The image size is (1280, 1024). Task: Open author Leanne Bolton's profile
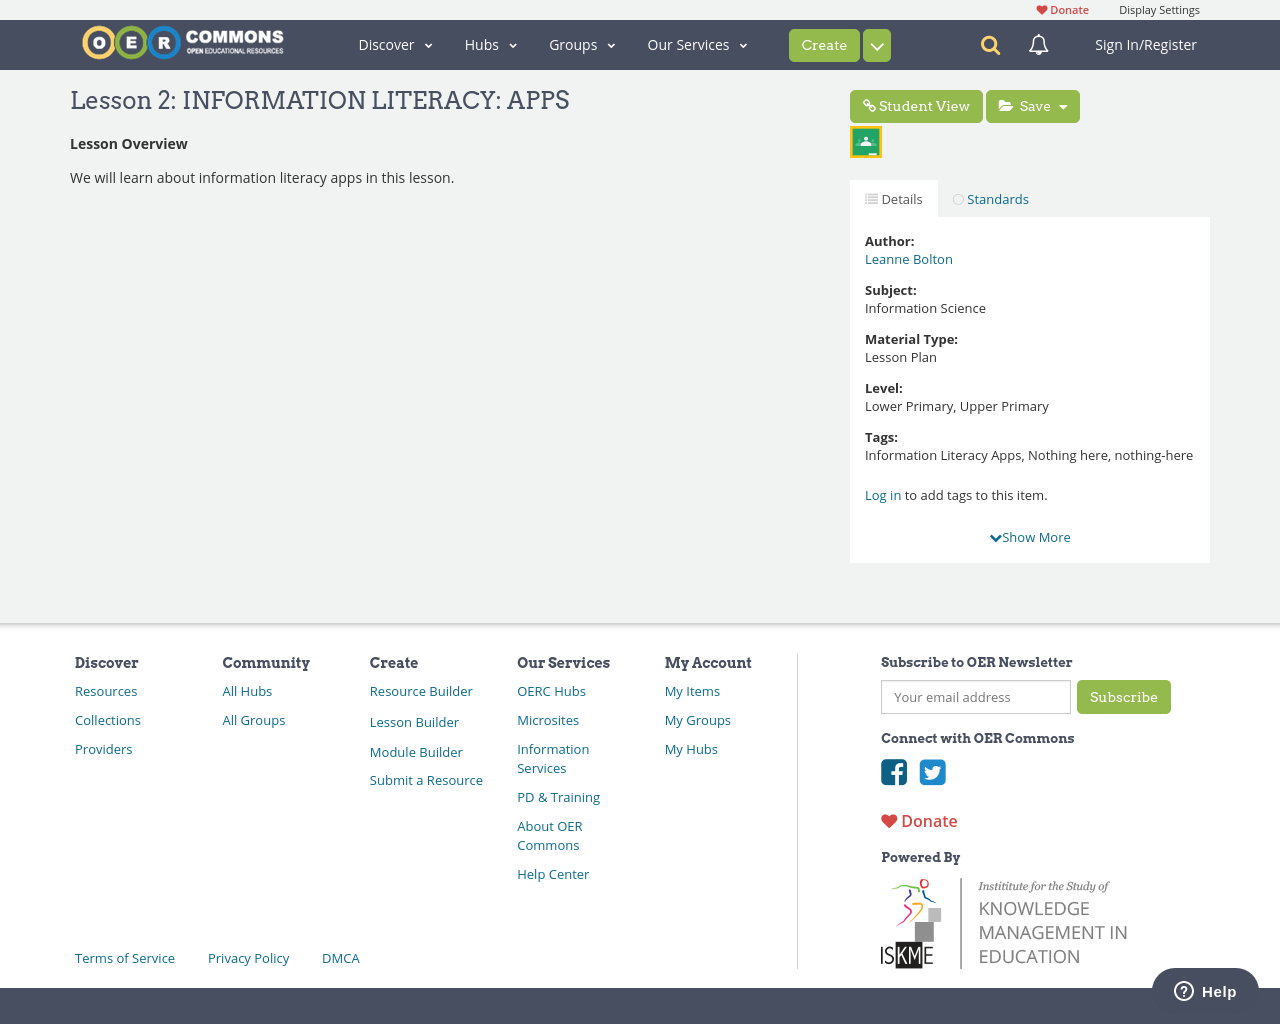[908, 259]
